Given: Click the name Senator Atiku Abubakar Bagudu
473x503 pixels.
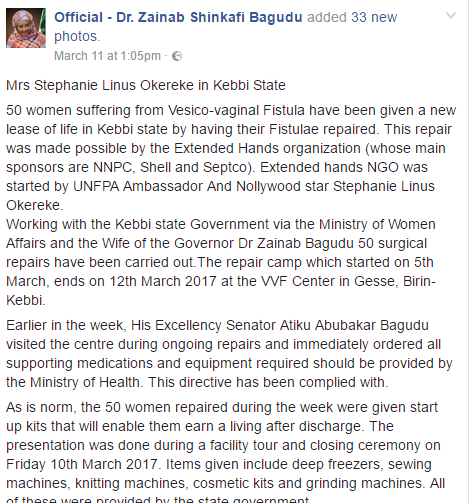Looking at the screenshot, I should (x=327, y=325).
